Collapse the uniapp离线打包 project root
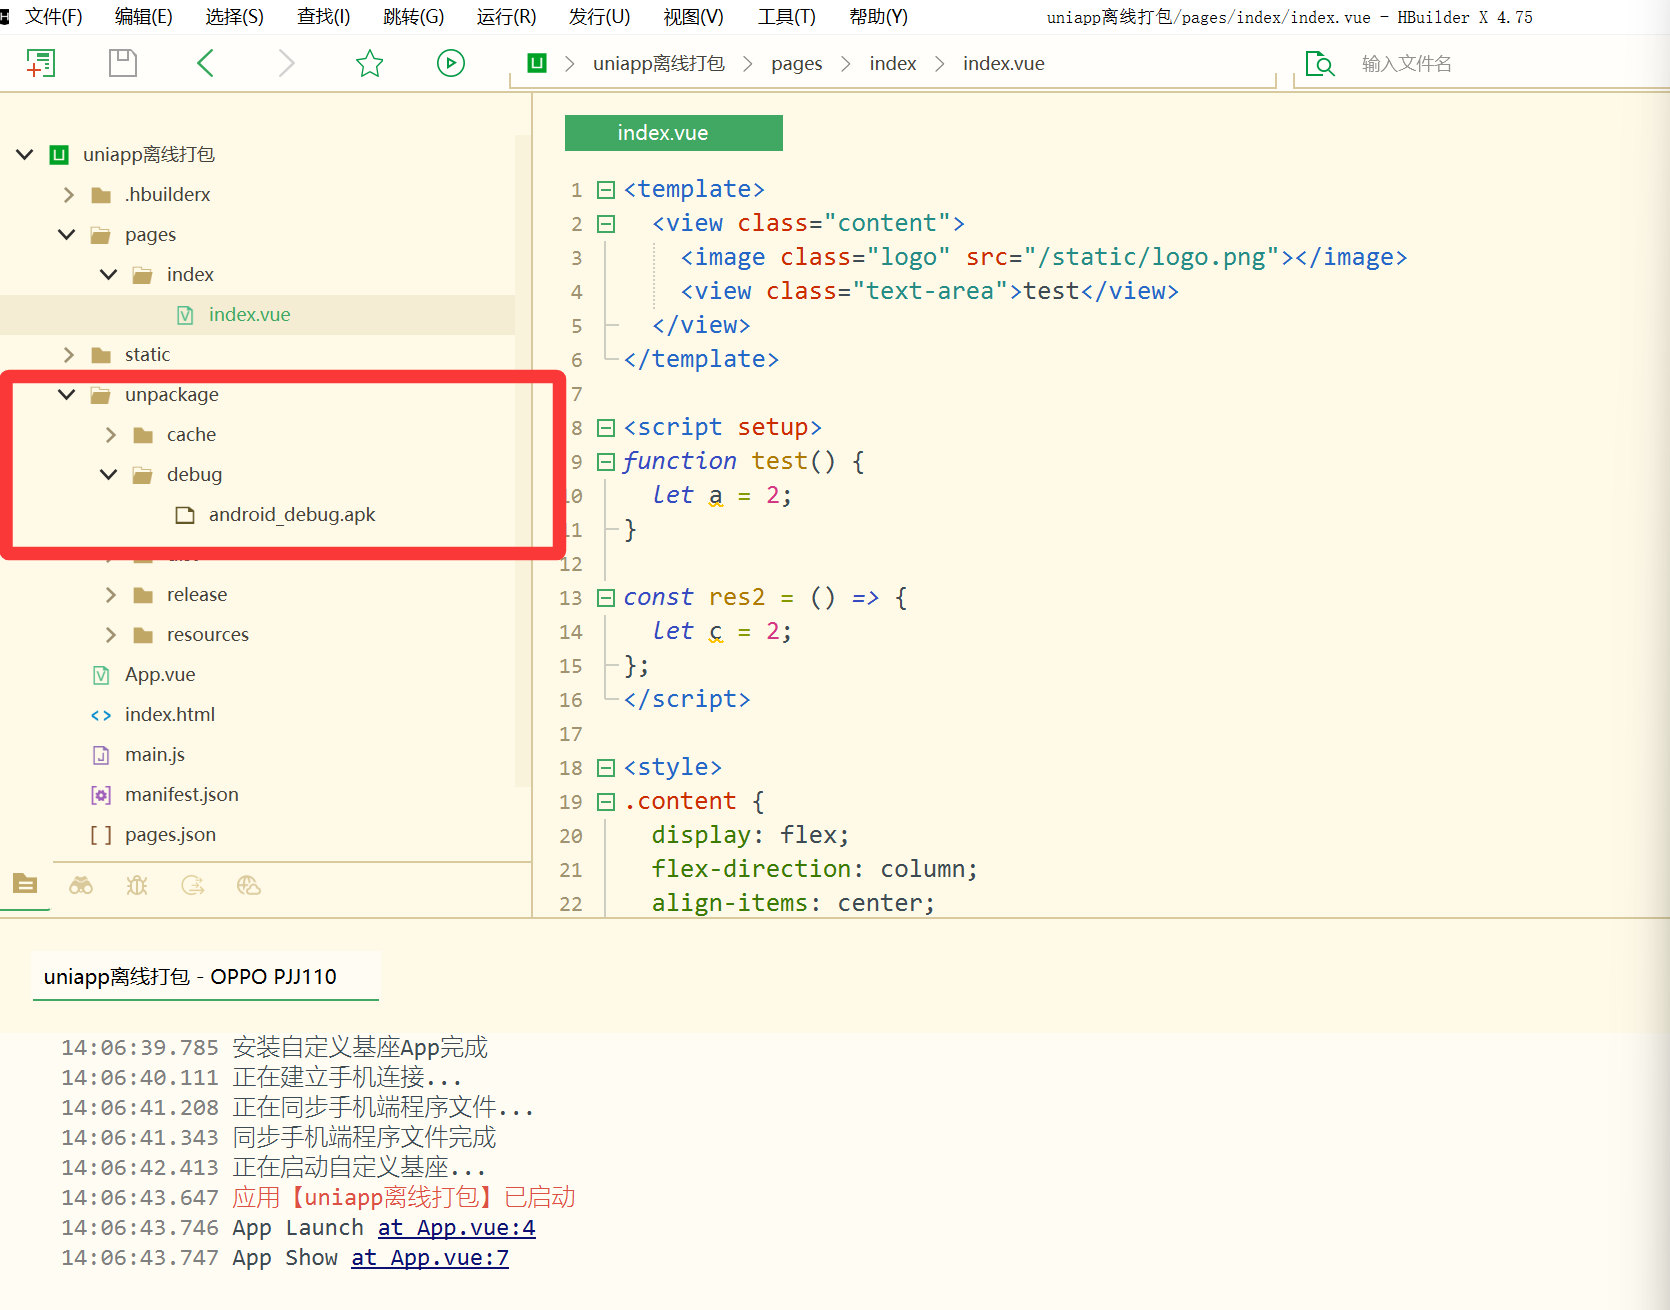The height and width of the screenshot is (1310, 1670). [25, 154]
